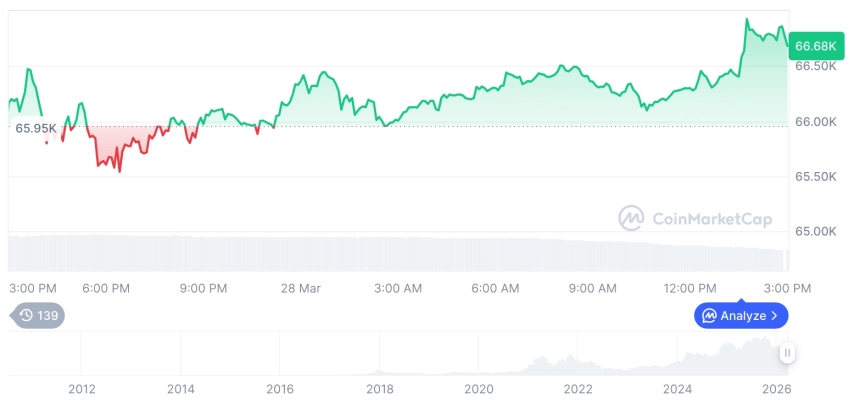Select the 6:00 PM time axis label
860x401 pixels.
point(105,288)
